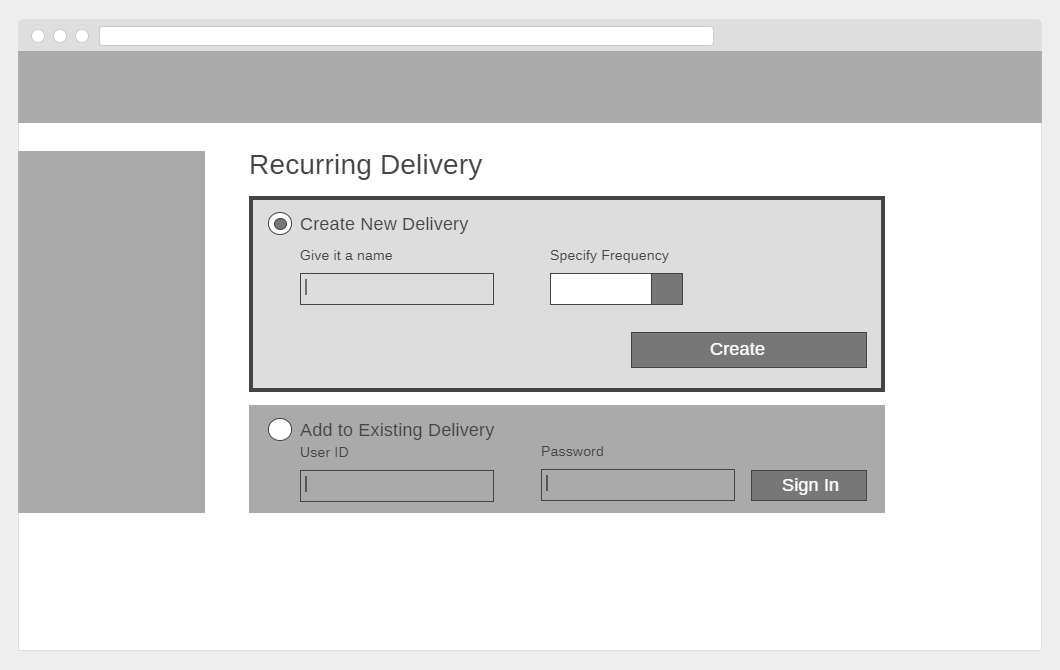Click the Specify Frequency field label
Viewport: 1060px width, 670px height.
609,256
